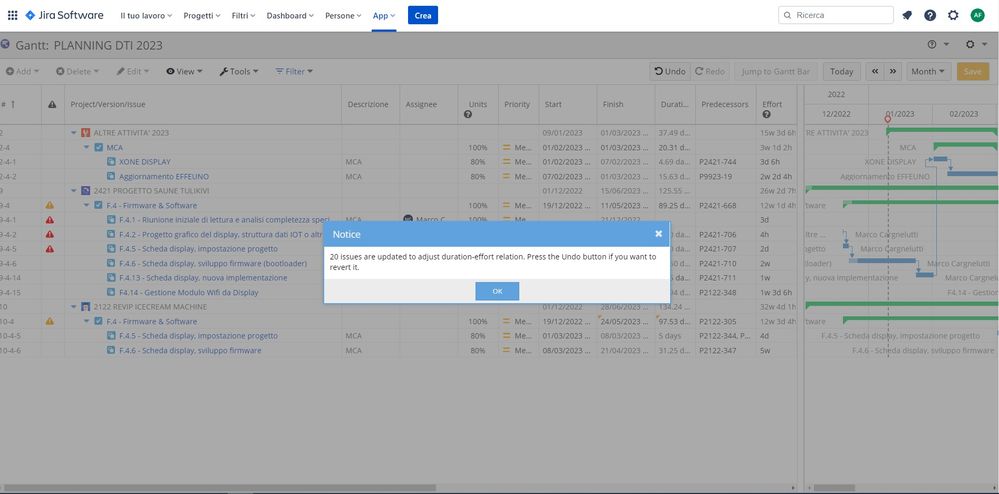999x494 pixels.
Task: Open the Month timescale dropdown
Action: point(928,71)
